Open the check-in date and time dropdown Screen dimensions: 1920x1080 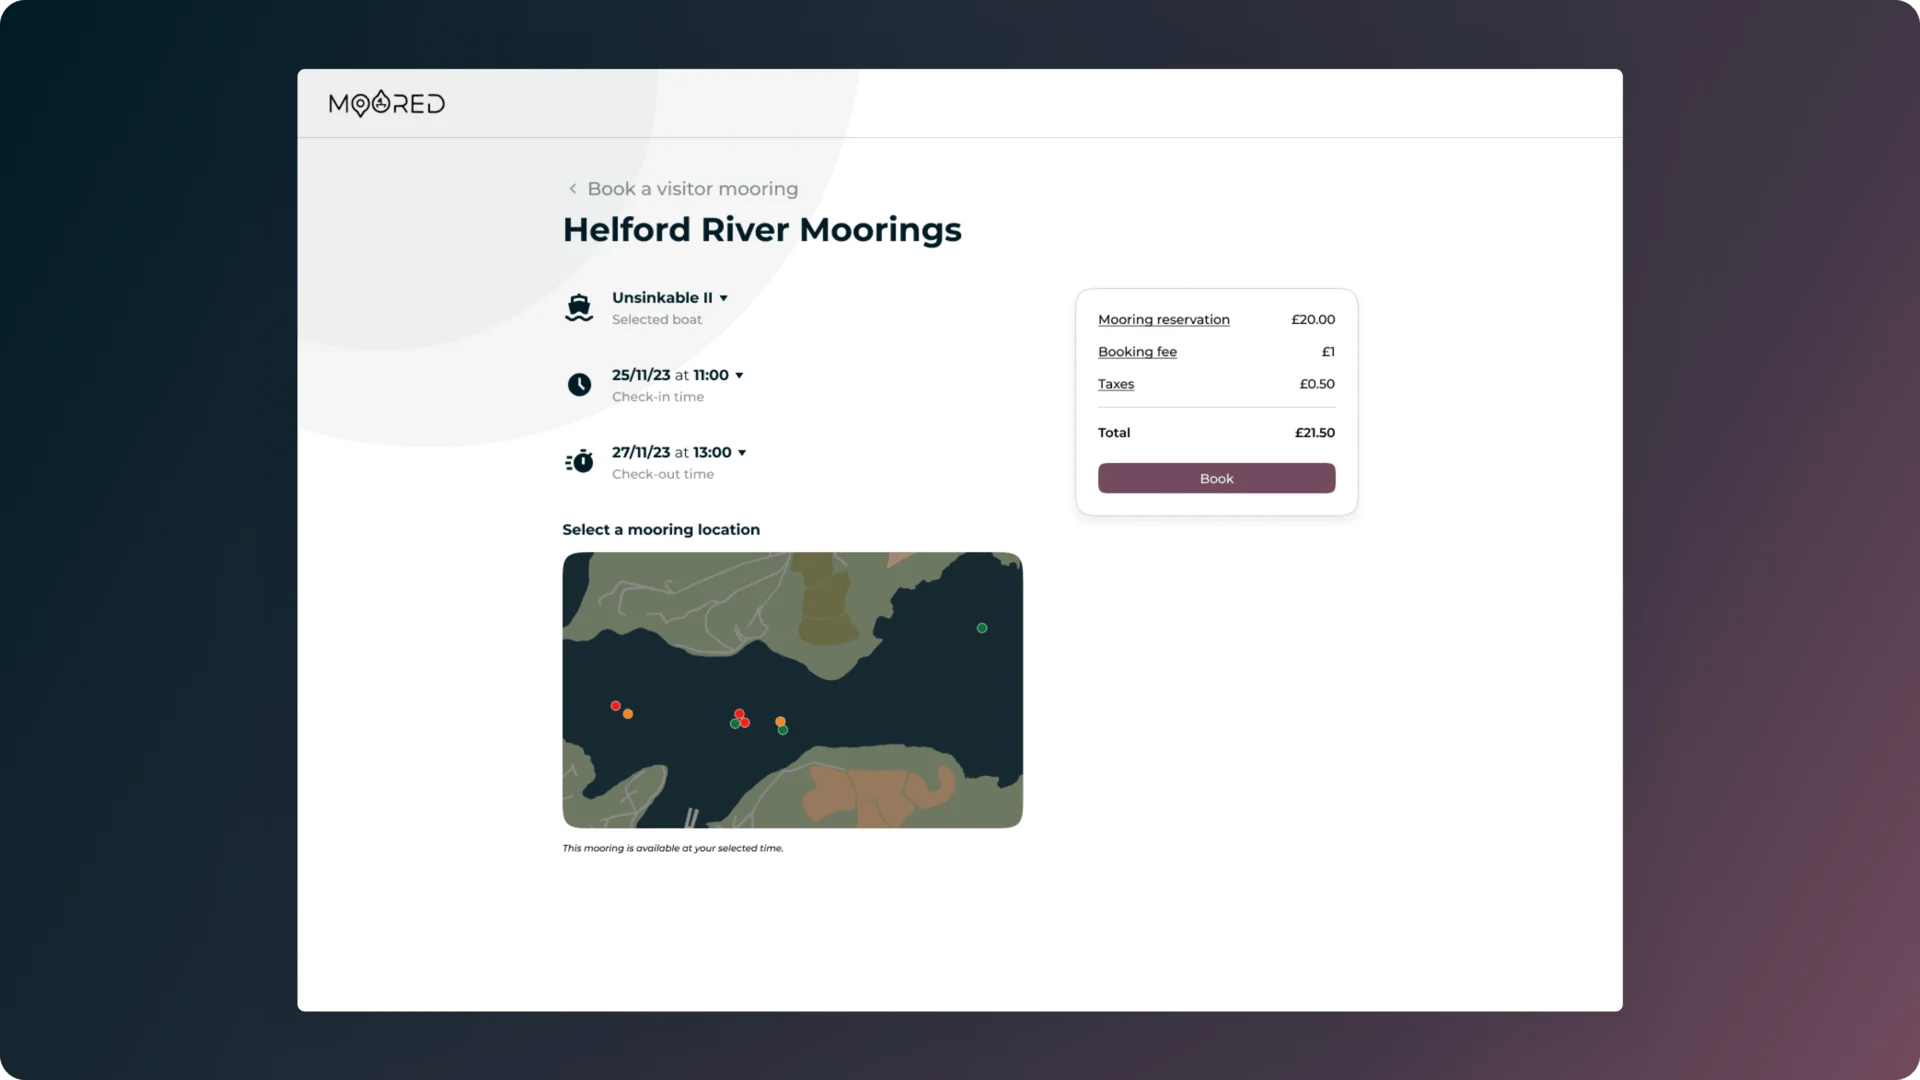click(678, 375)
